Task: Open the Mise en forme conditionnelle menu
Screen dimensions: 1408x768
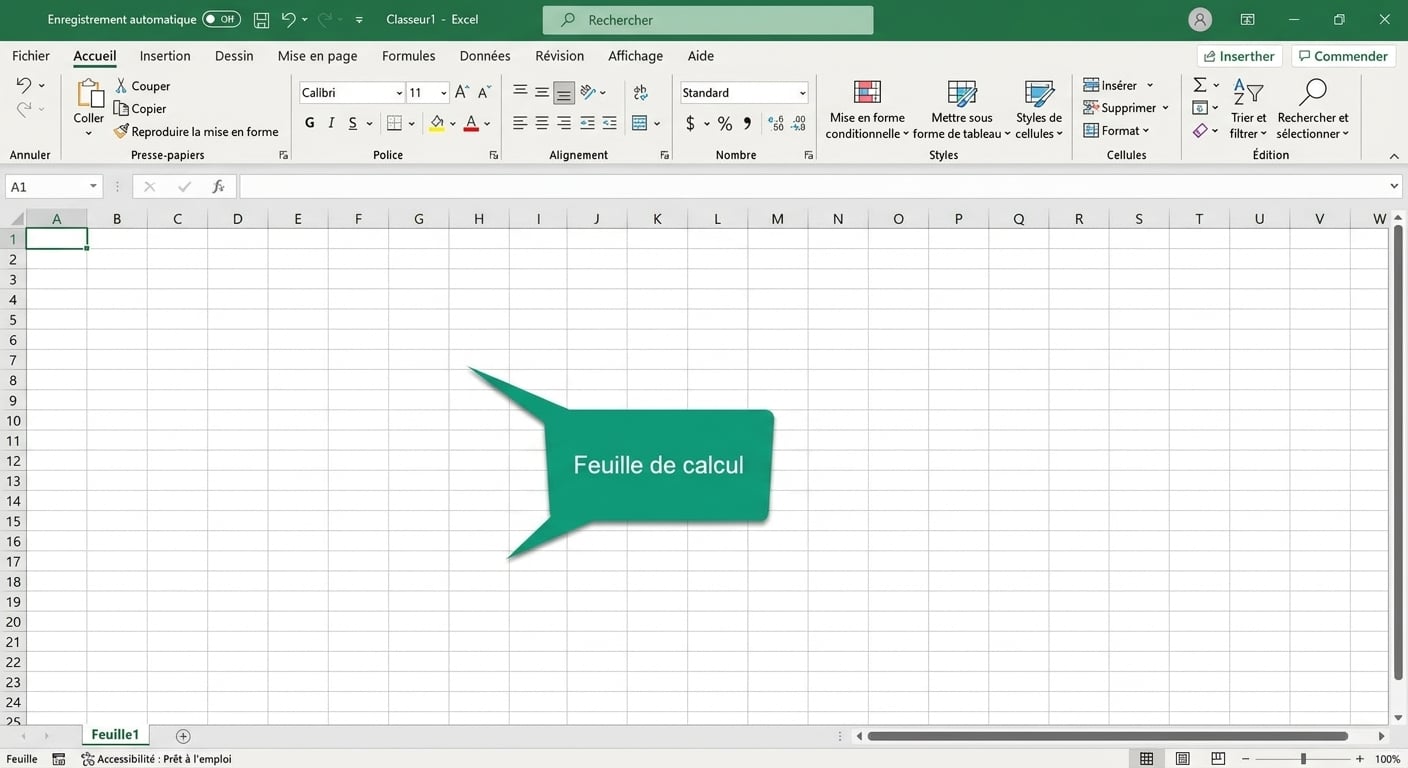Action: [867, 110]
